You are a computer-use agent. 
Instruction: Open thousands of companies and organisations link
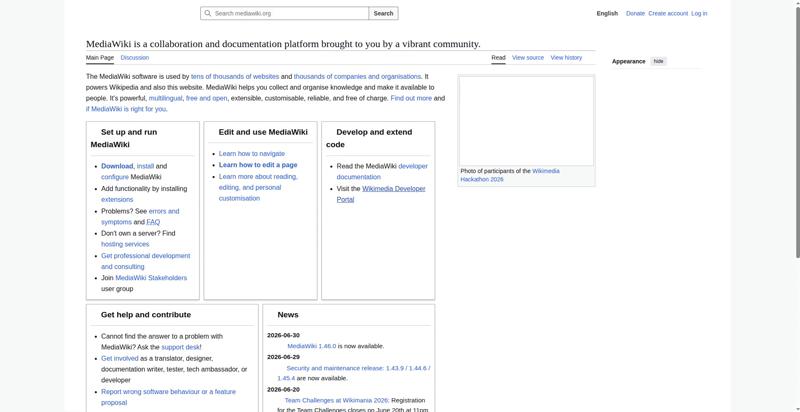(357, 76)
